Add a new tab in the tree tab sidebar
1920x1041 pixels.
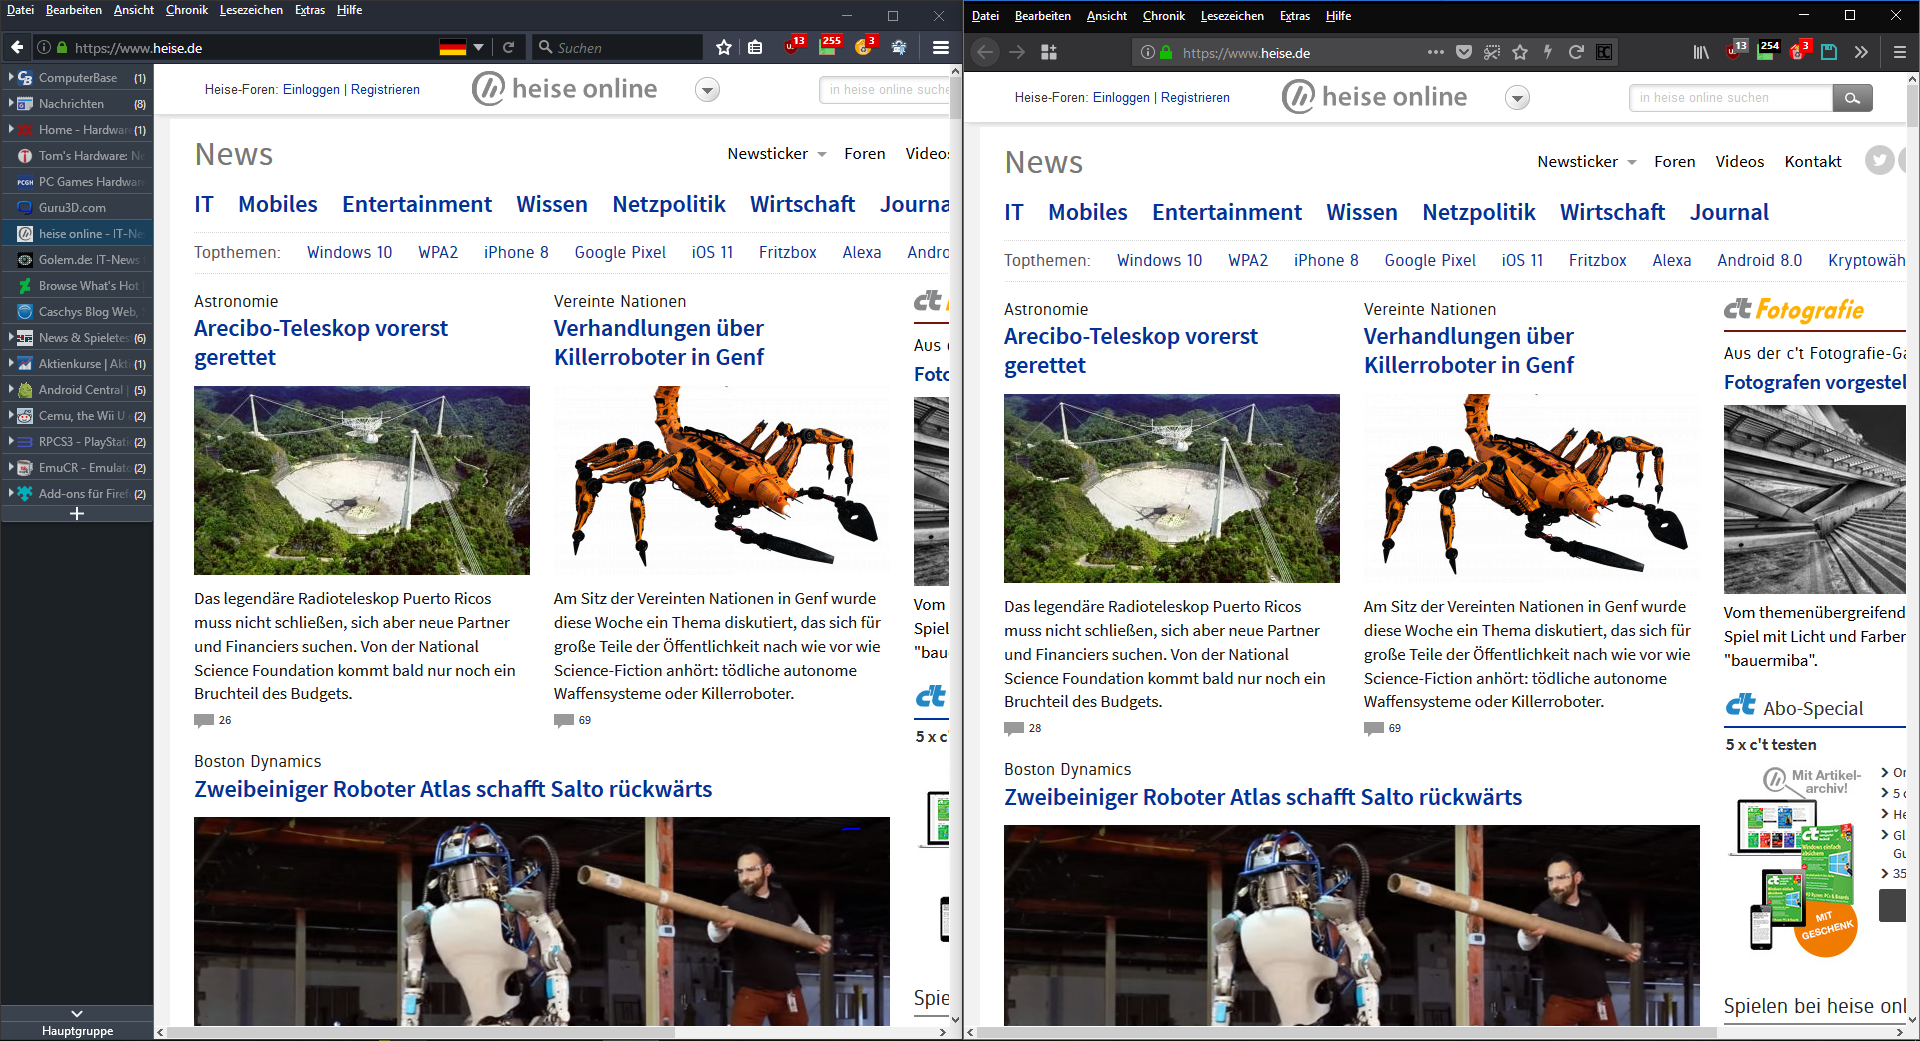(x=77, y=514)
